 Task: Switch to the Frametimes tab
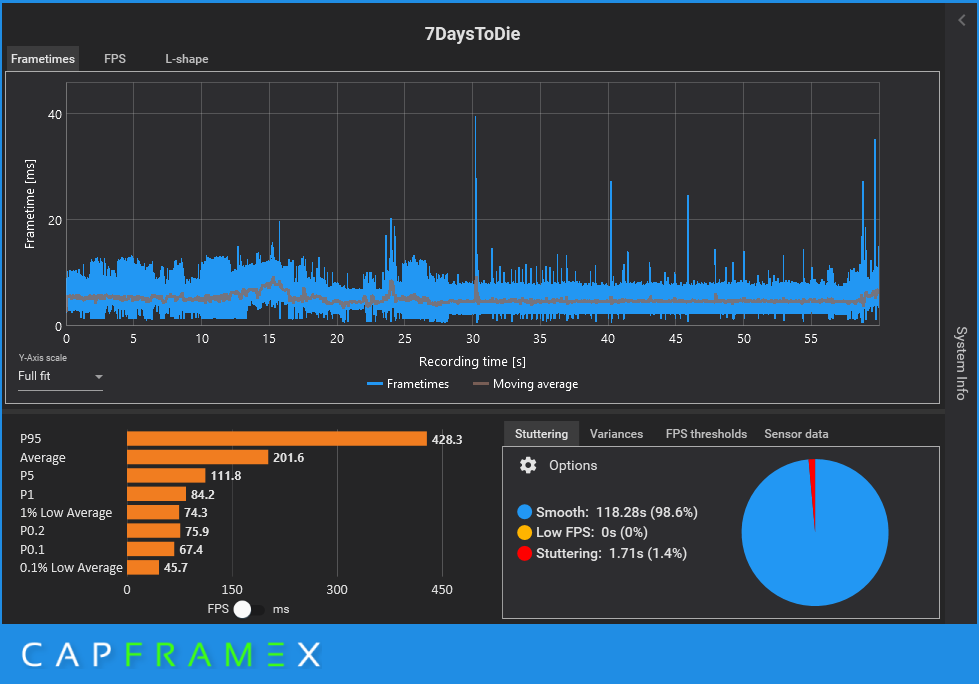point(42,59)
